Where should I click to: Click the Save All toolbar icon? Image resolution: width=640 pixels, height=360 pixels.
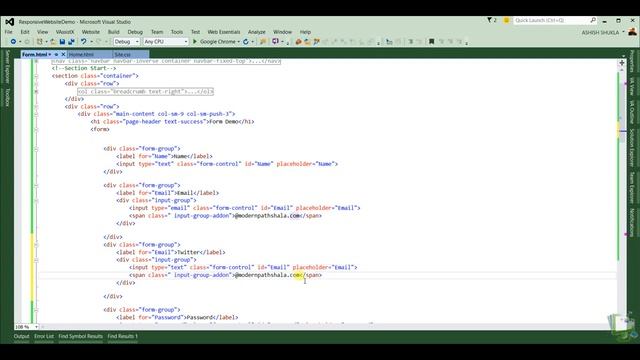pos(71,42)
